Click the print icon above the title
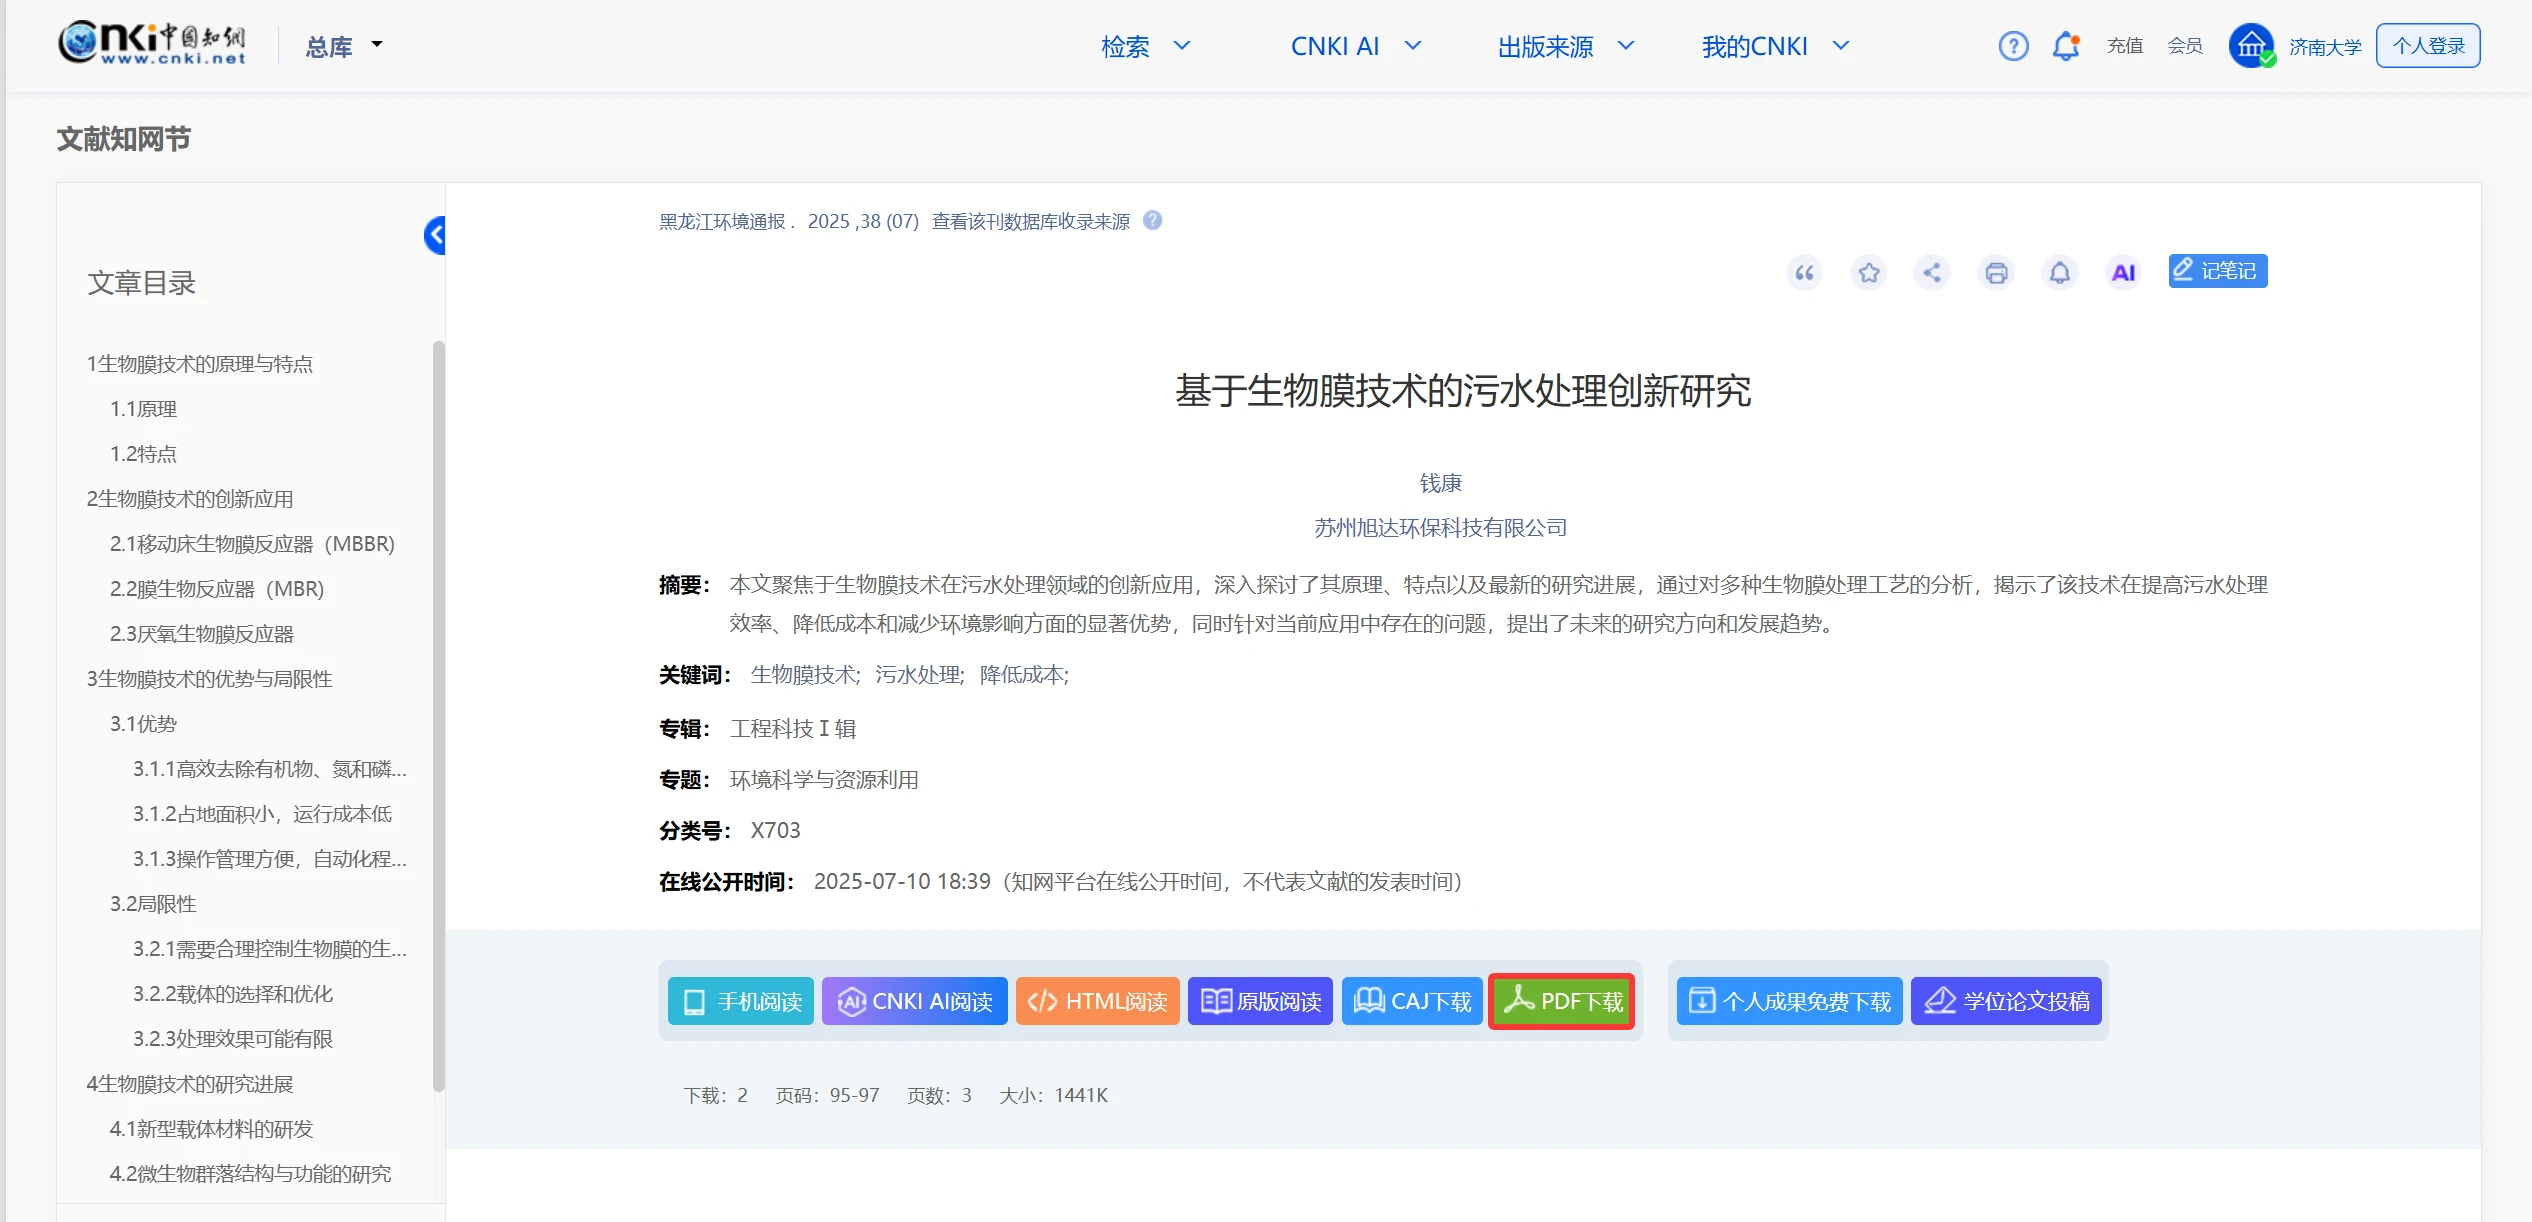This screenshot has height=1222, width=2532. 1996,272
